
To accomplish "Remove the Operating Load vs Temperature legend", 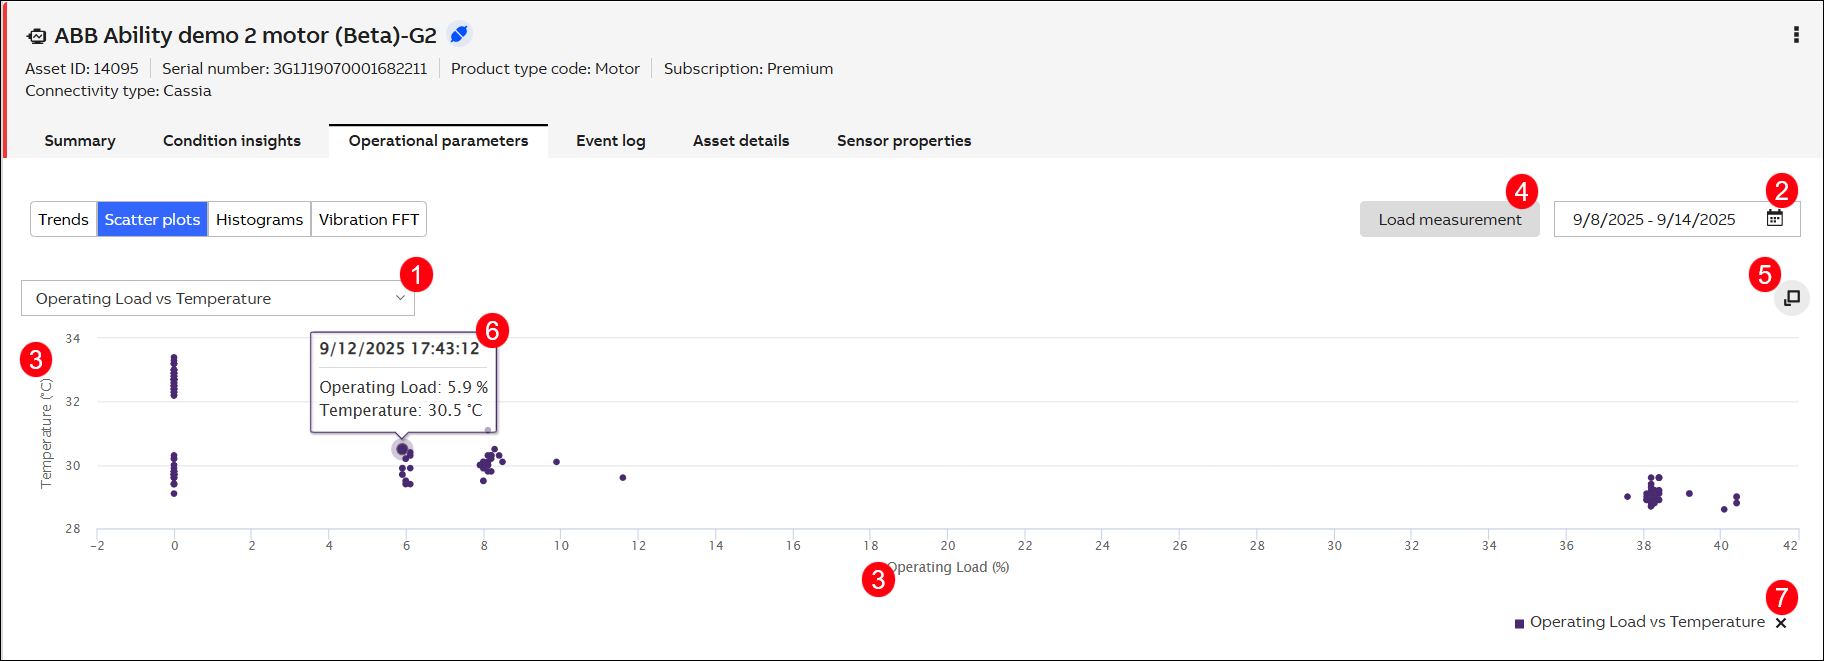I will 1781,623.
